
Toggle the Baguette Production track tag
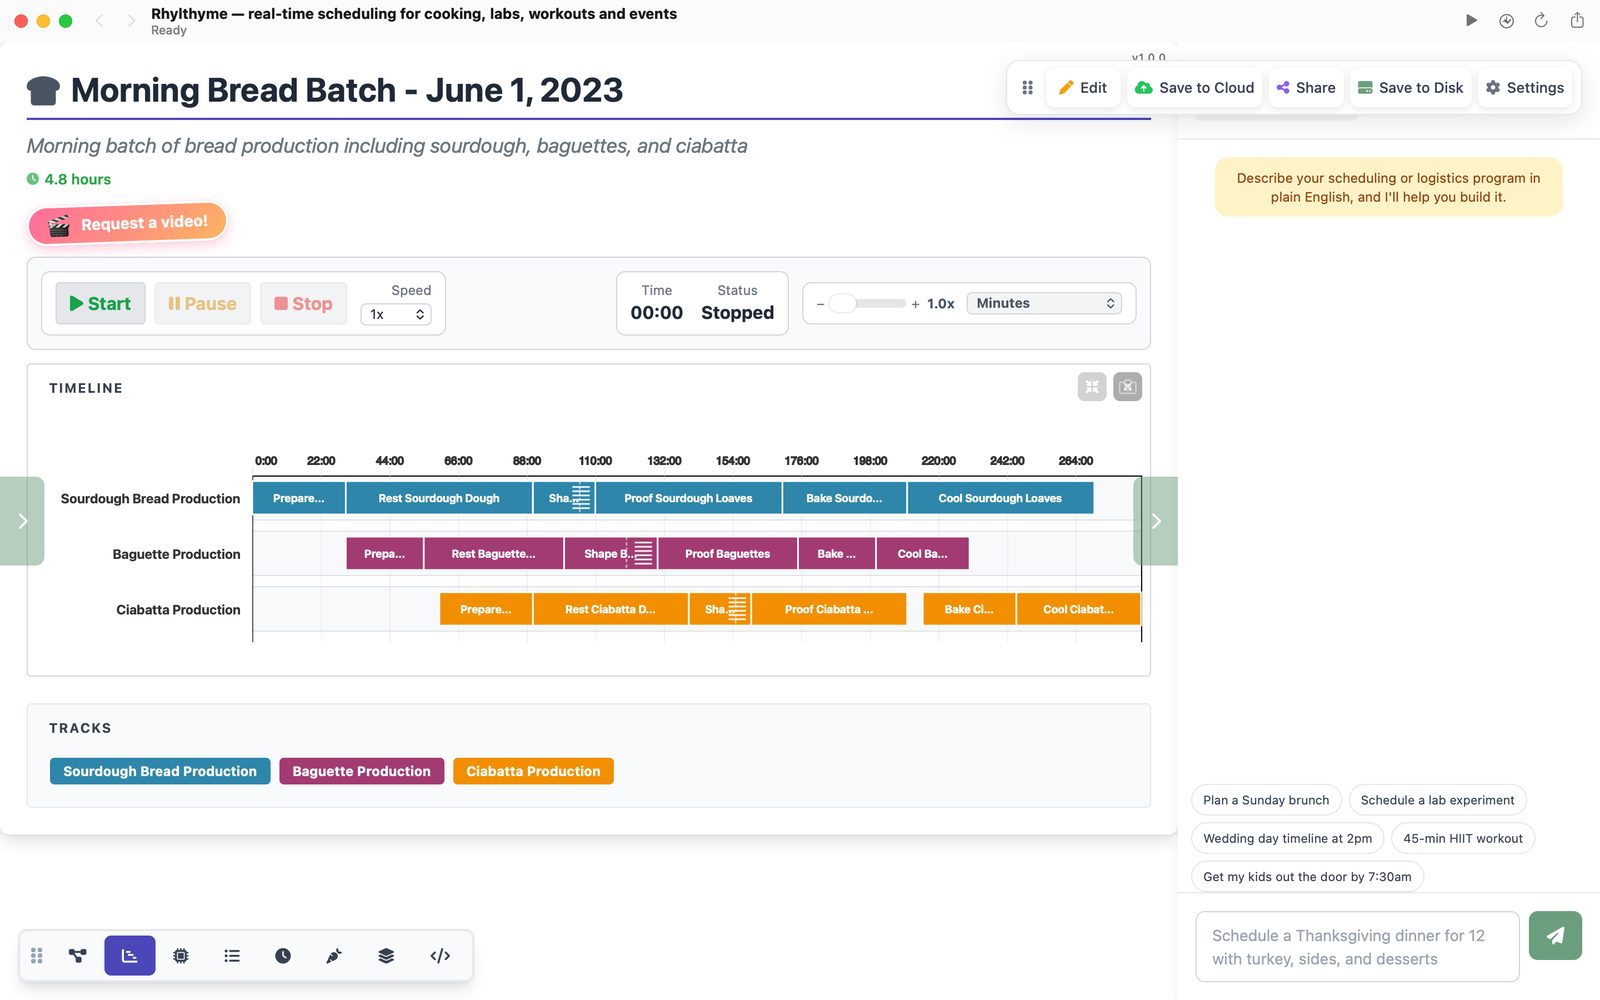[x=361, y=771]
